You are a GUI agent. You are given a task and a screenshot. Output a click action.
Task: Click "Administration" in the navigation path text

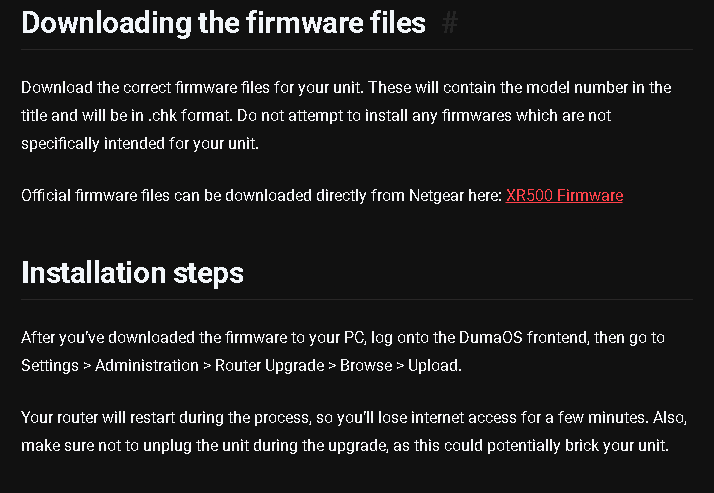click(x=147, y=365)
